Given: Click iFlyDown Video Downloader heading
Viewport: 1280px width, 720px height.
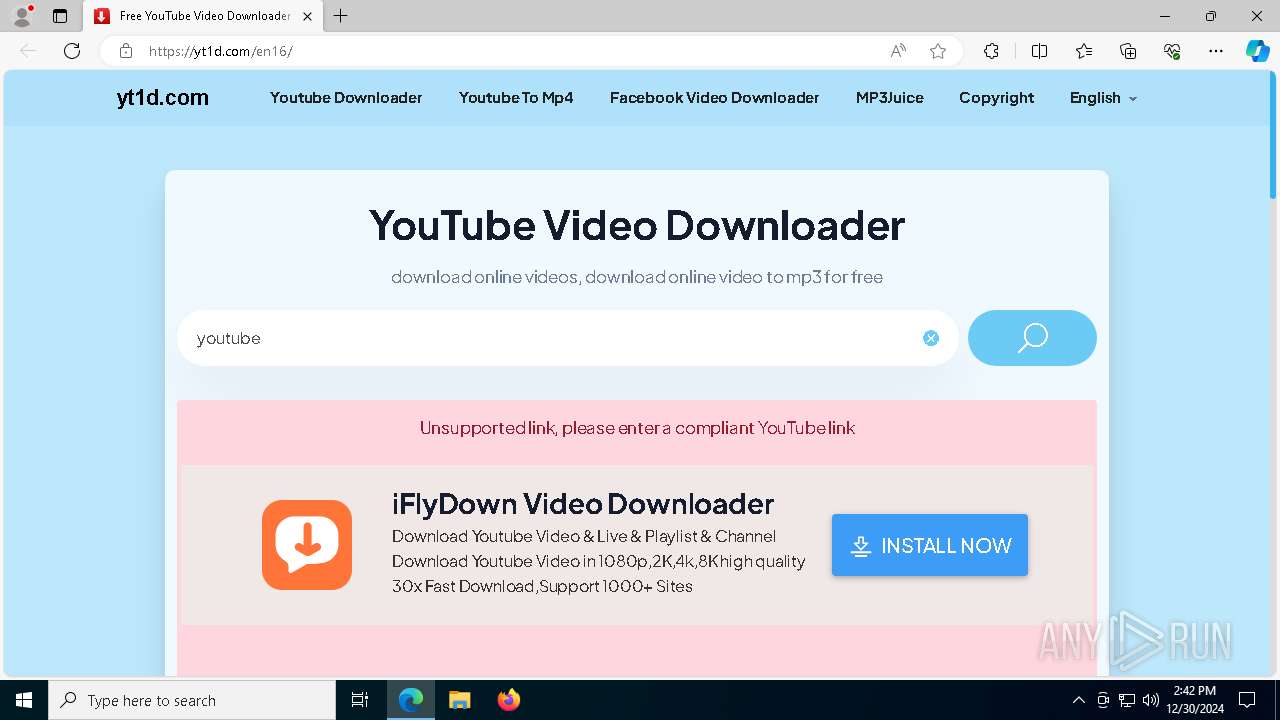Looking at the screenshot, I should [x=583, y=503].
